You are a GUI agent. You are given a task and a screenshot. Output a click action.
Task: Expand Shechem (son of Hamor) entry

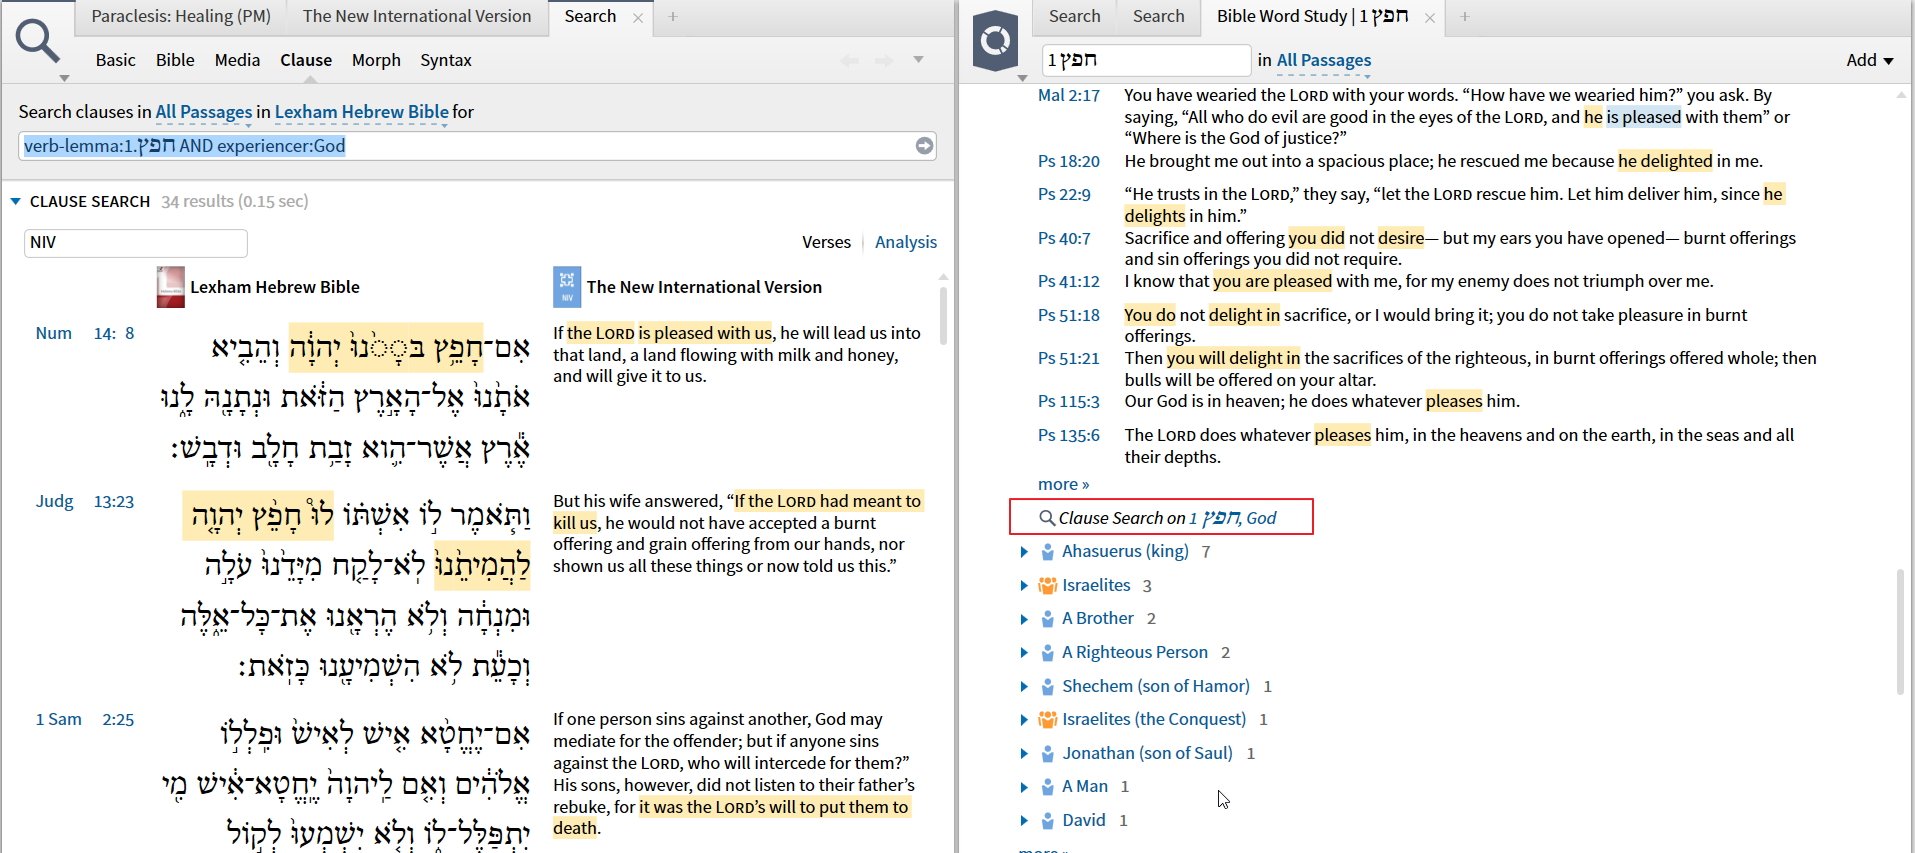(x=1024, y=687)
